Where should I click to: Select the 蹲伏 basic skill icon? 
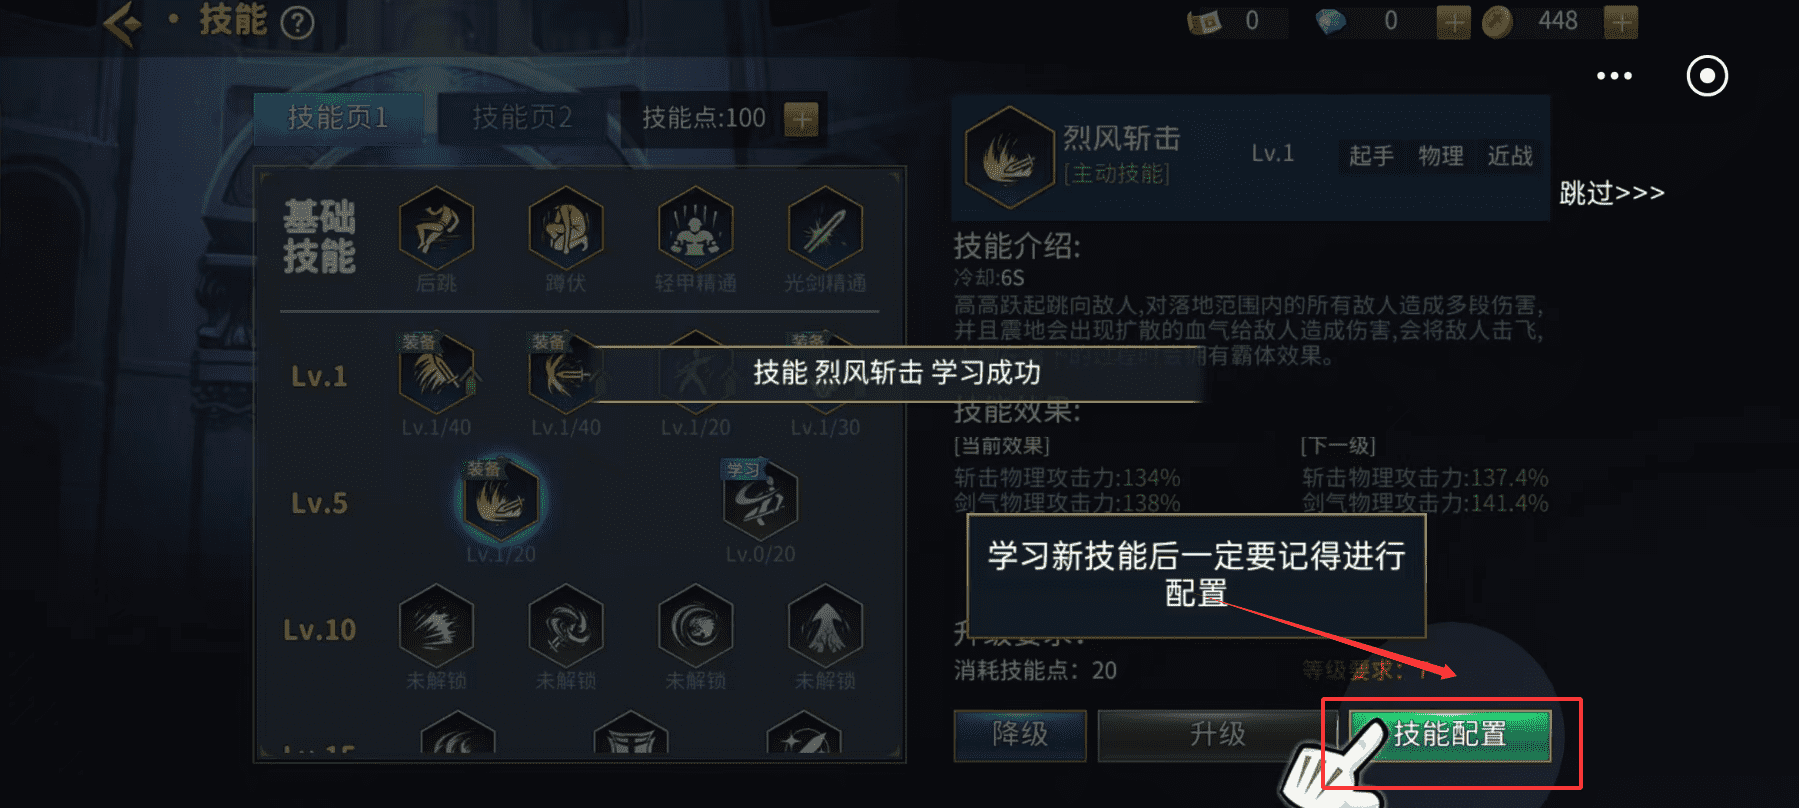(566, 228)
